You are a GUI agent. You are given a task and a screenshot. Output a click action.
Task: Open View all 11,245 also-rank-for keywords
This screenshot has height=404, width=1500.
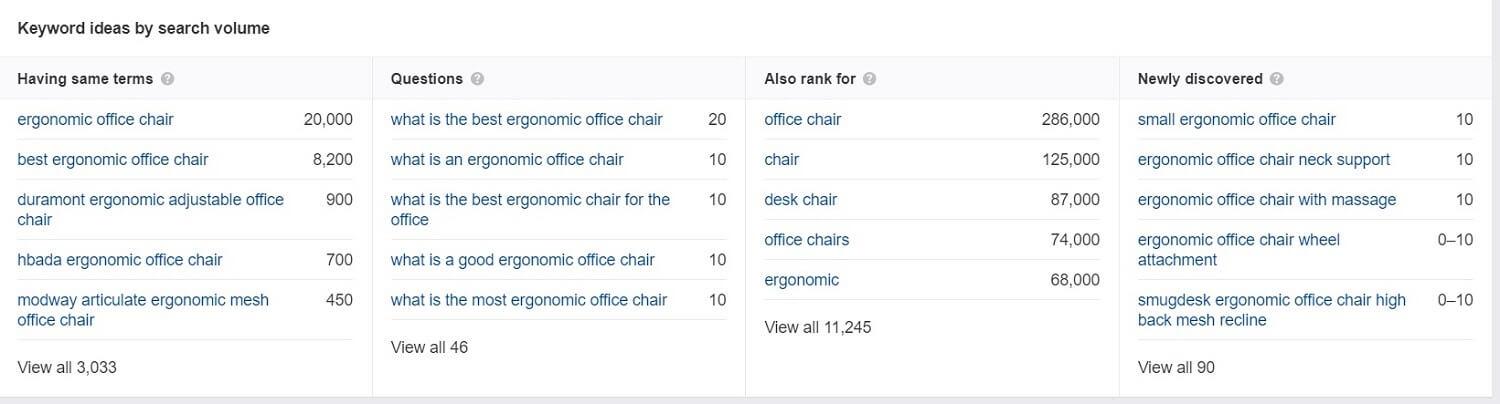817,327
